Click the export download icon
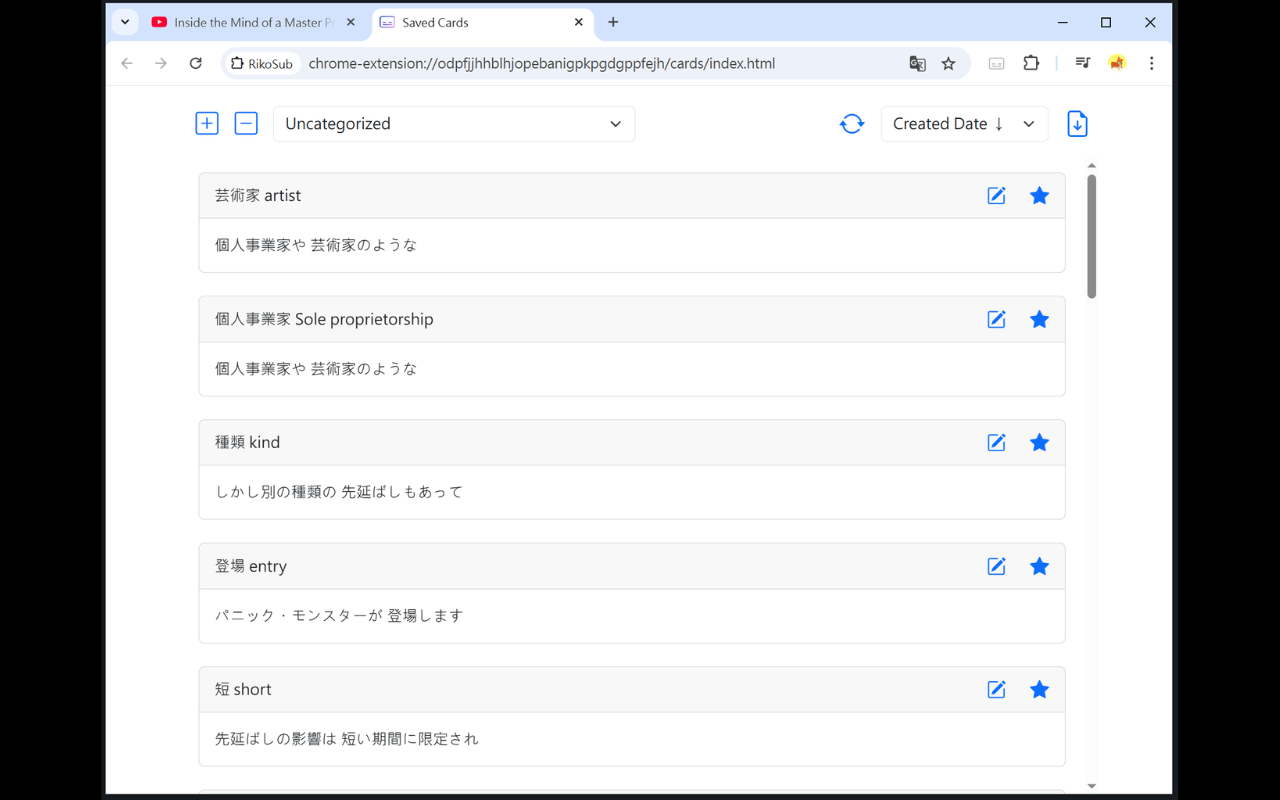Image resolution: width=1280 pixels, height=800 pixels. 1077,124
